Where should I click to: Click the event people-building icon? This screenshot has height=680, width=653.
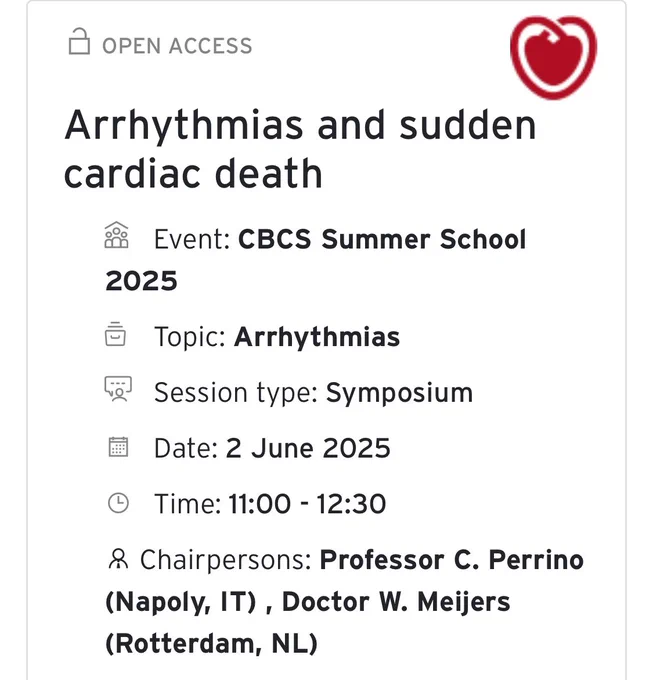(x=117, y=235)
